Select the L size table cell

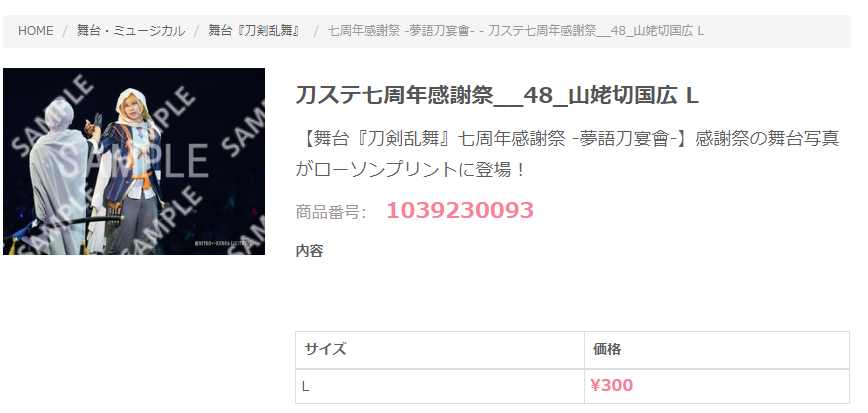[x=440, y=386]
